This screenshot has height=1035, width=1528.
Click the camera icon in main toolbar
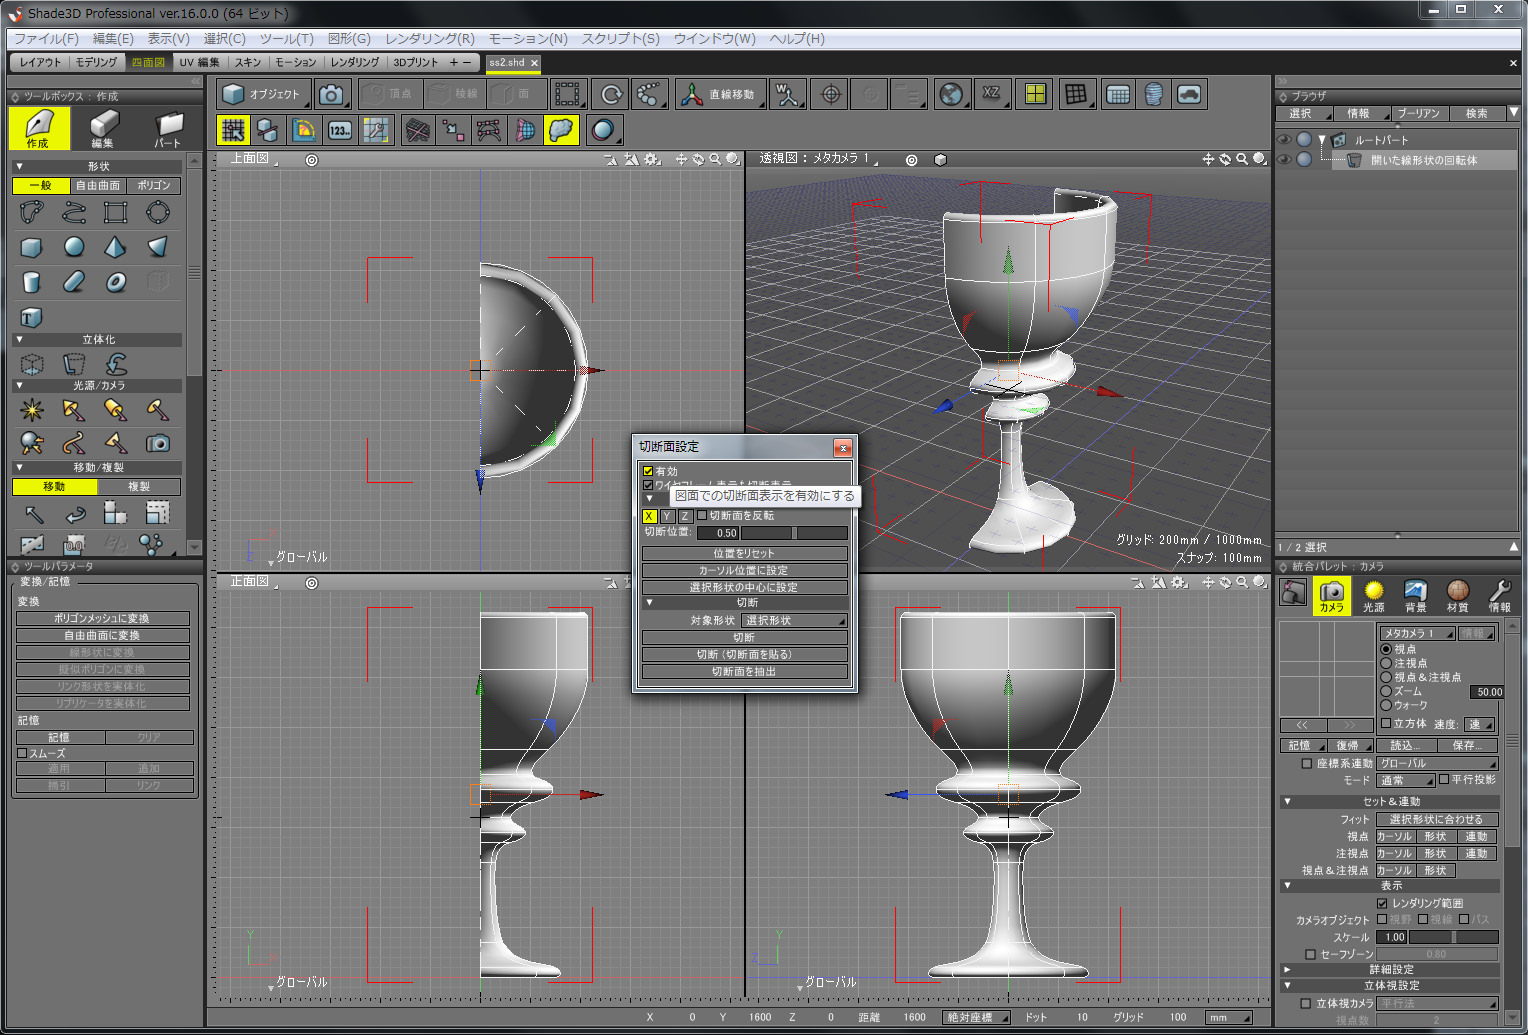pyautogui.click(x=332, y=94)
